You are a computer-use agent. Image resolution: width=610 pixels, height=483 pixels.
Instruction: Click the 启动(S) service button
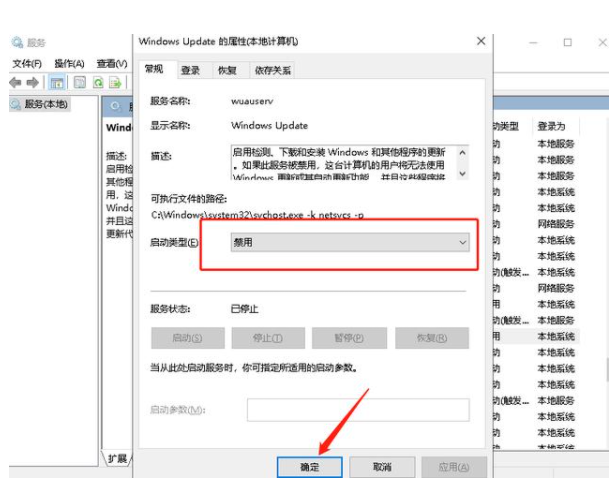tap(188, 338)
